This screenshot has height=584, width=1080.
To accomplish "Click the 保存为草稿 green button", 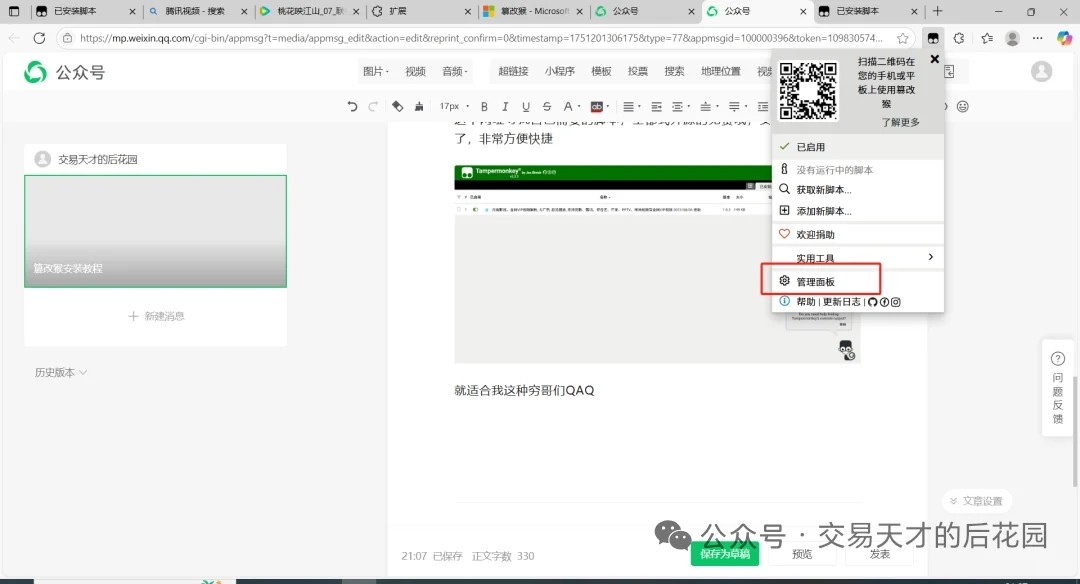I will click(724, 553).
